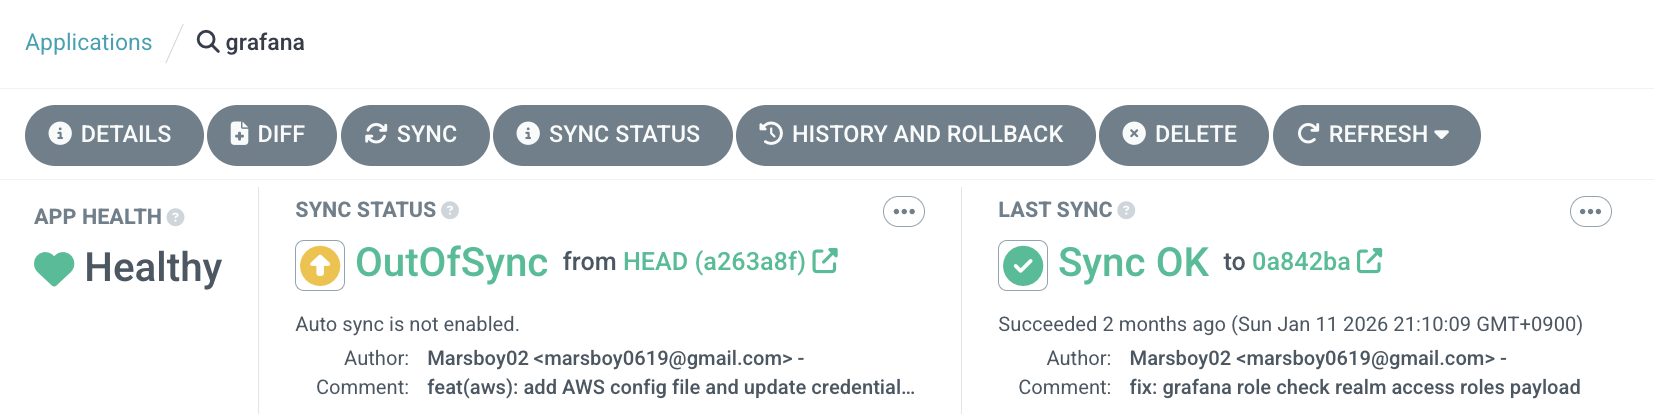
Task: Open external link icon beside 0a842ba
Action: pyautogui.click(x=1370, y=262)
